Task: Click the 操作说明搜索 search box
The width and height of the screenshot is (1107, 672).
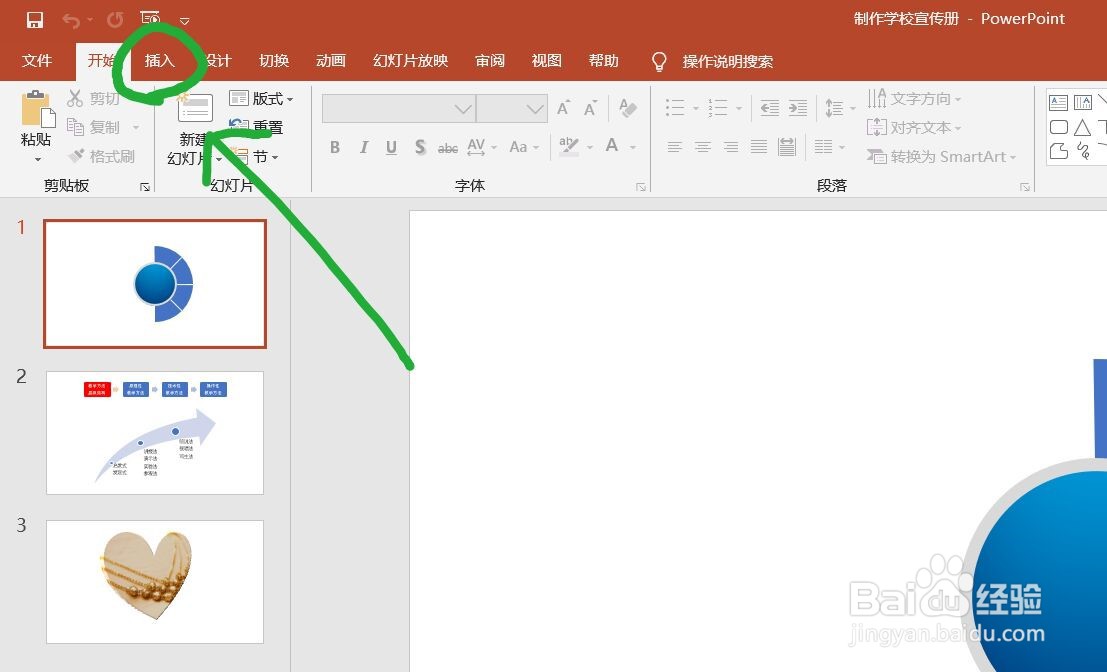Action: click(x=727, y=61)
